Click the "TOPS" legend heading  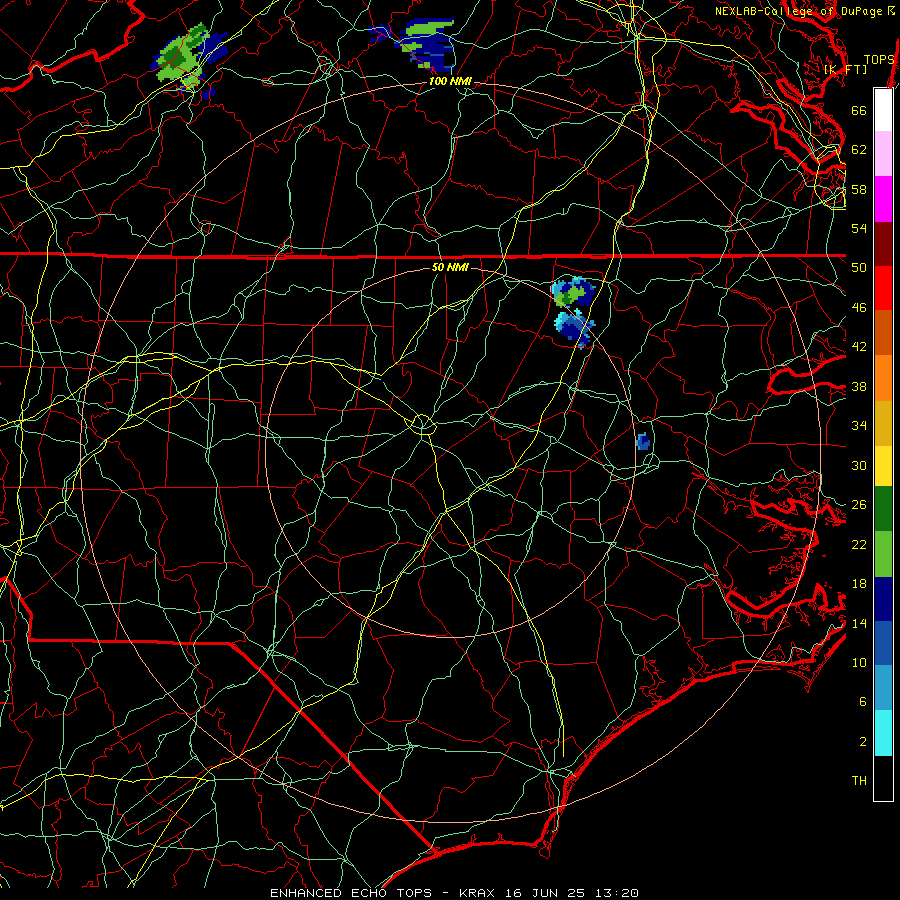tap(879, 59)
